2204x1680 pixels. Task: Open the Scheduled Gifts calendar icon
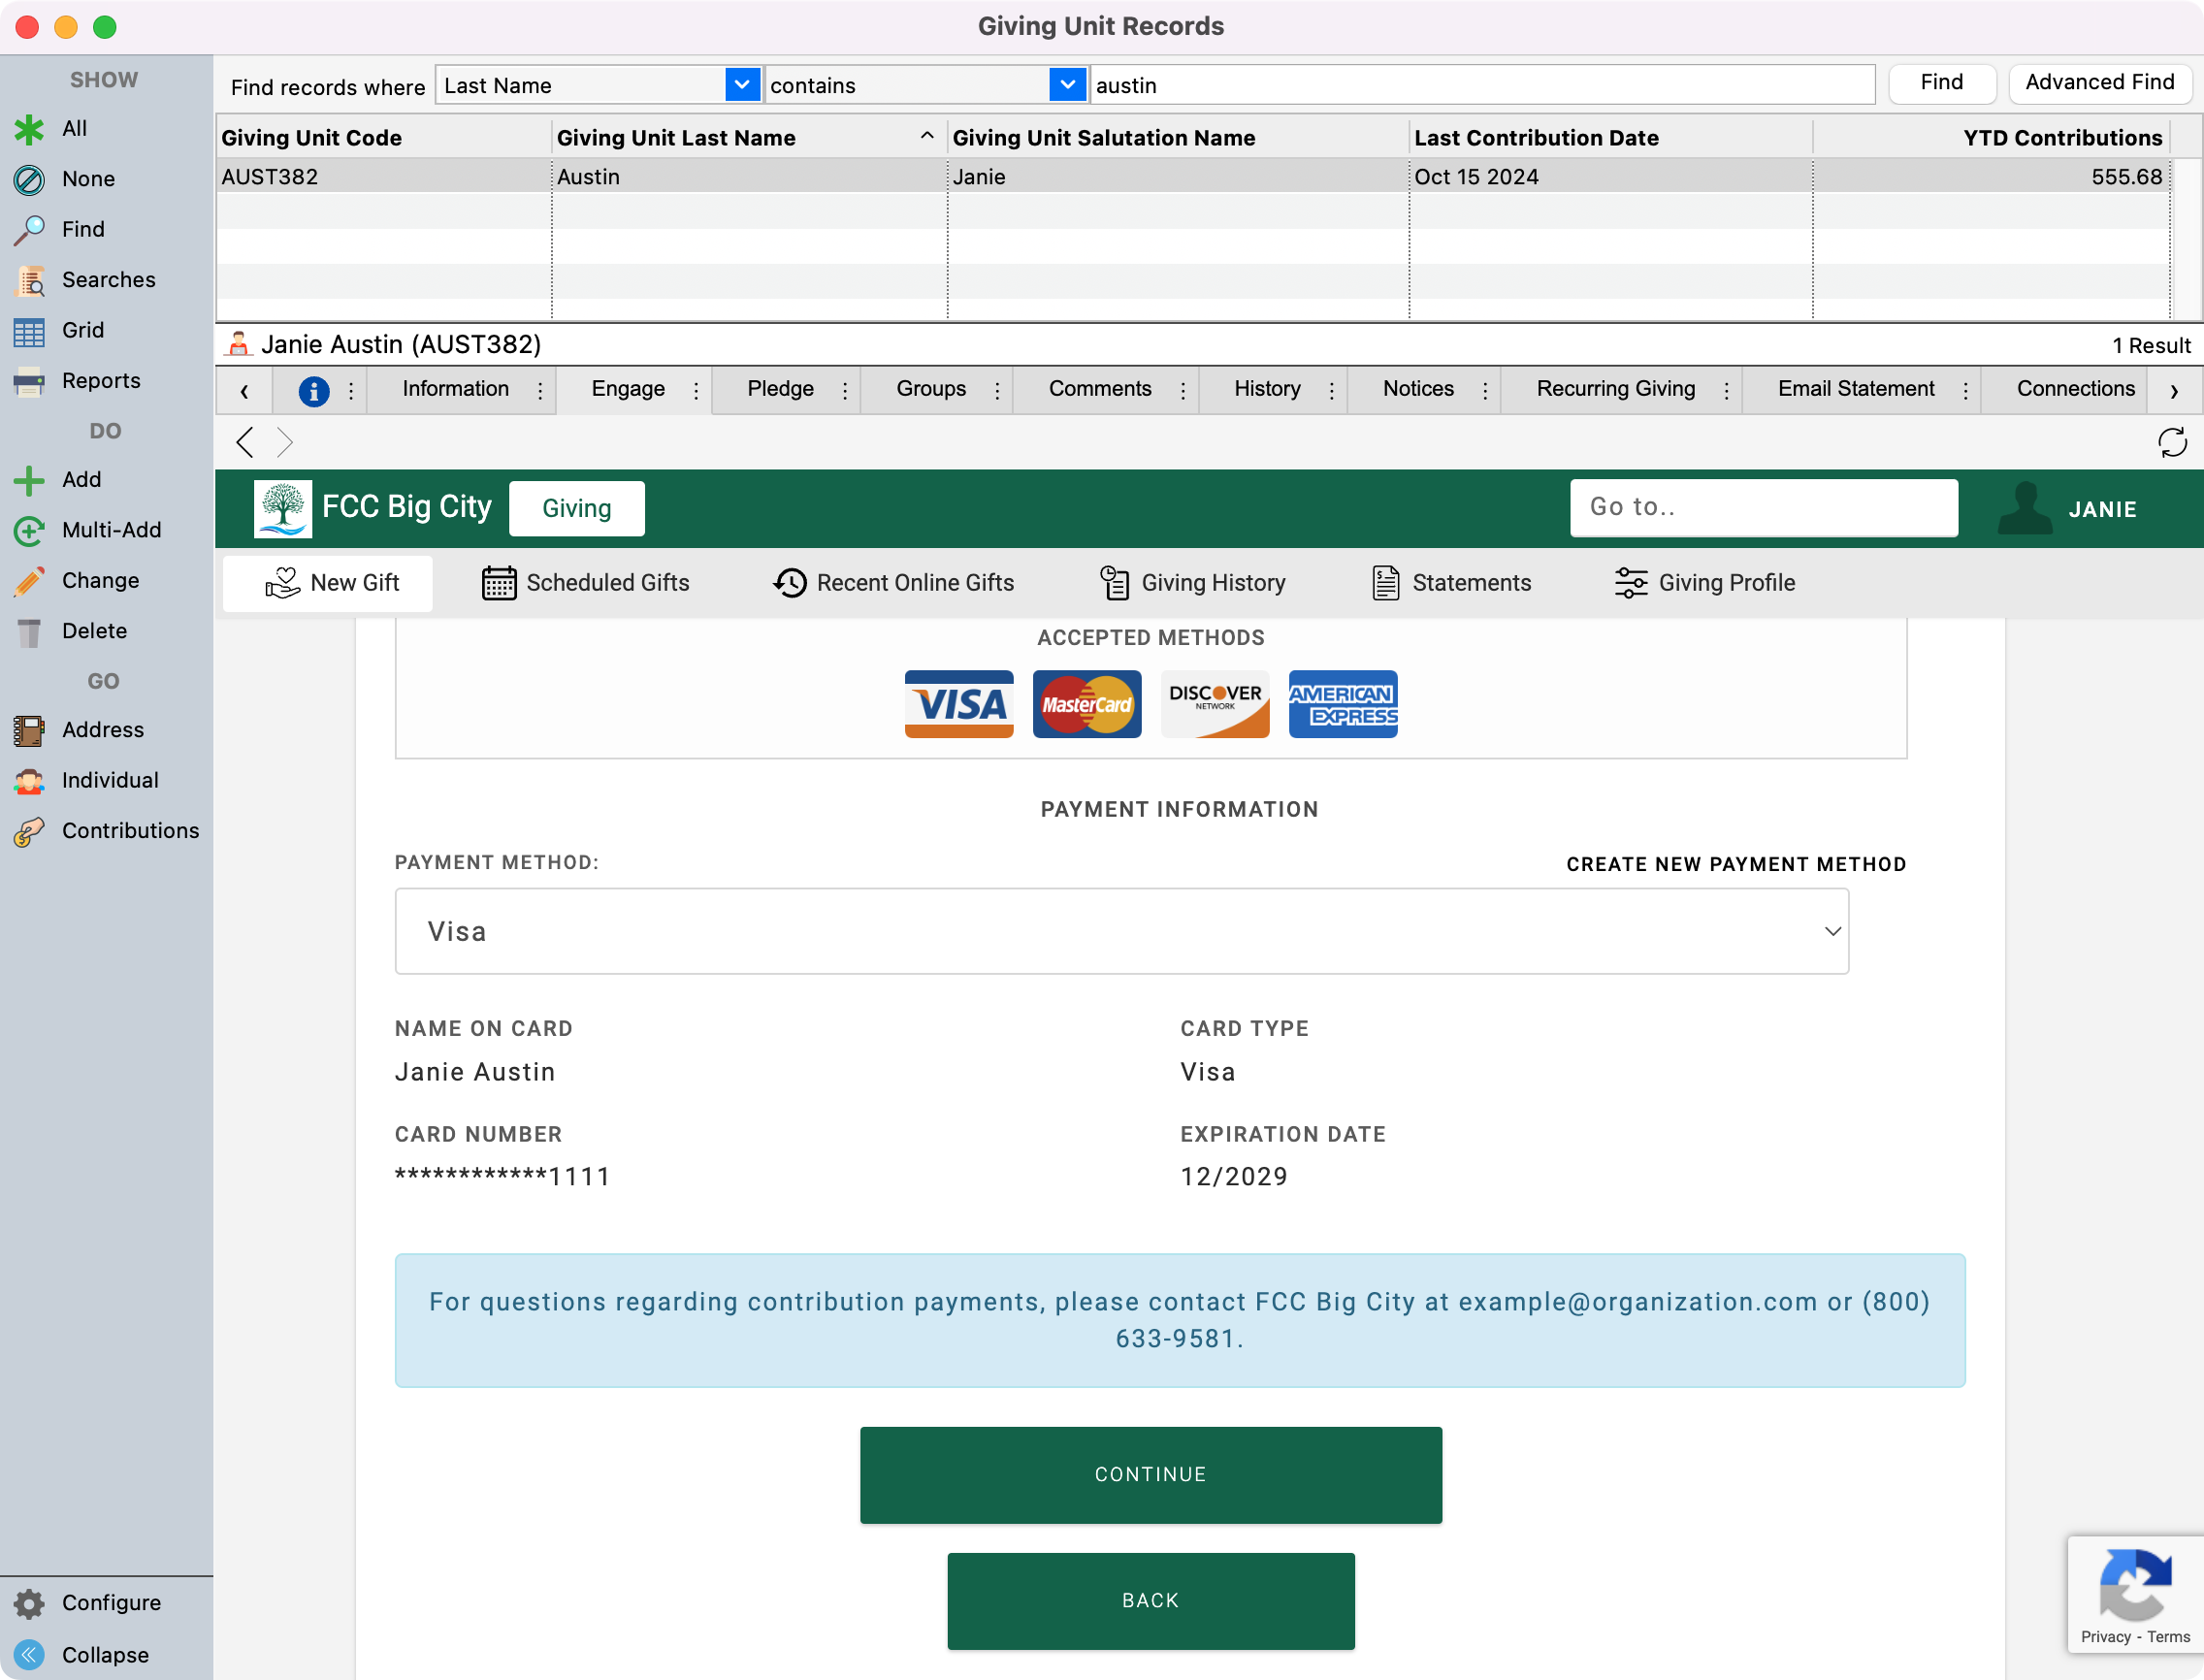tap(499, 583)
